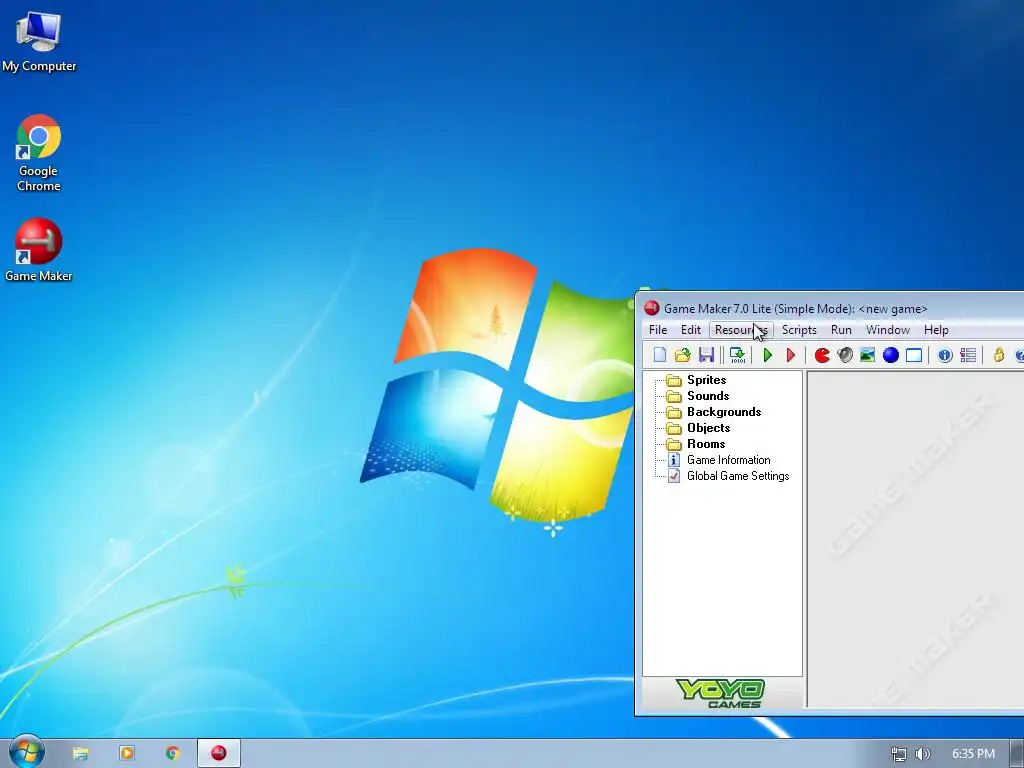
Task: Open the Edit menu
Action: pyautogui.click(x=691, y=330)
